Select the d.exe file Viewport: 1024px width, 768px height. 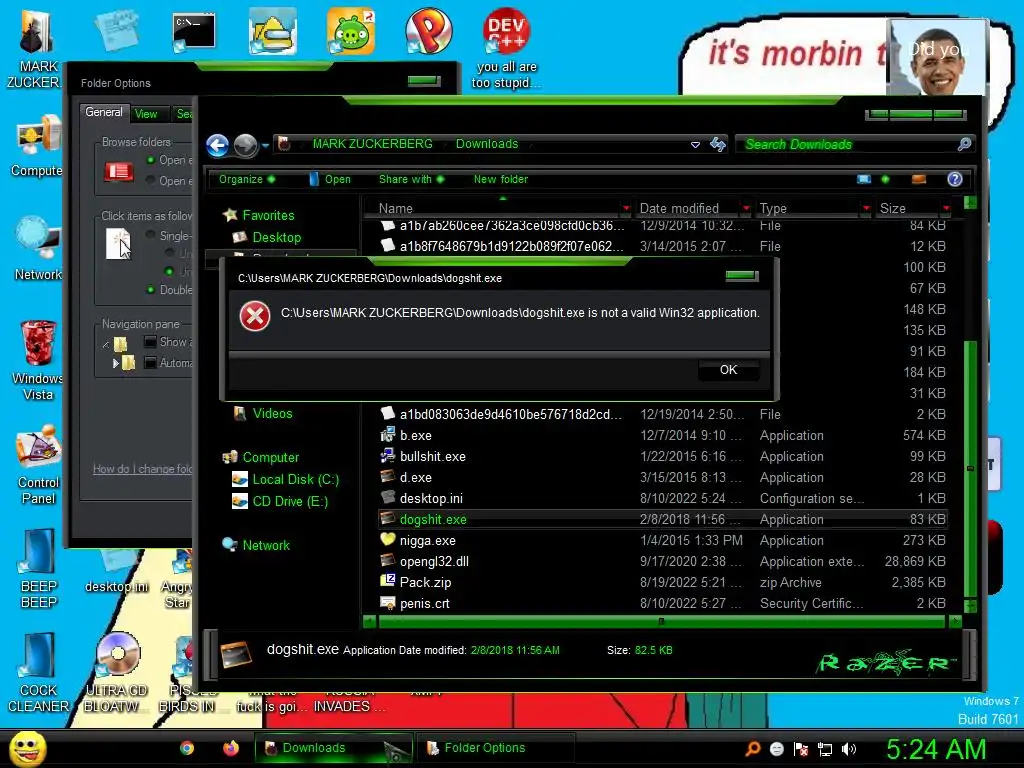[415, 477]
